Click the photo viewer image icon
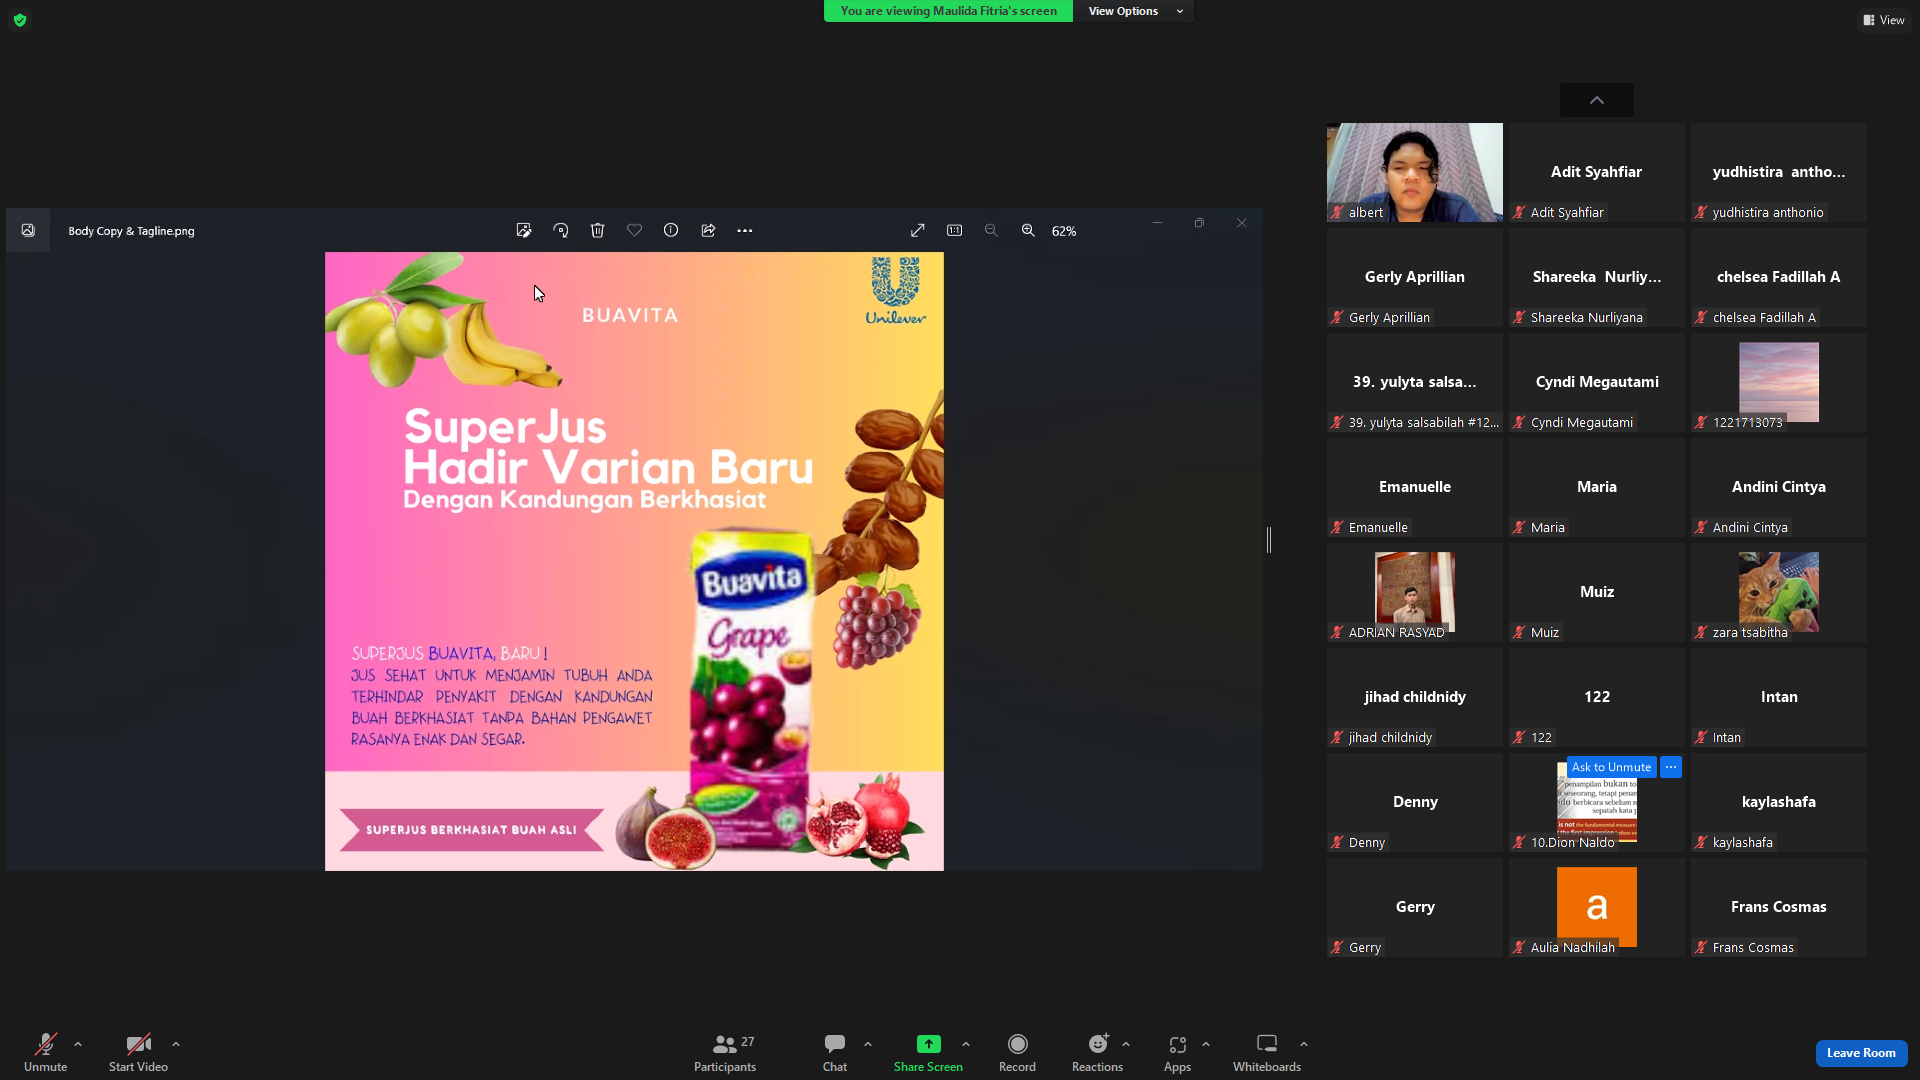This screenshot has width=1920, height=1080. coord(28,230)
